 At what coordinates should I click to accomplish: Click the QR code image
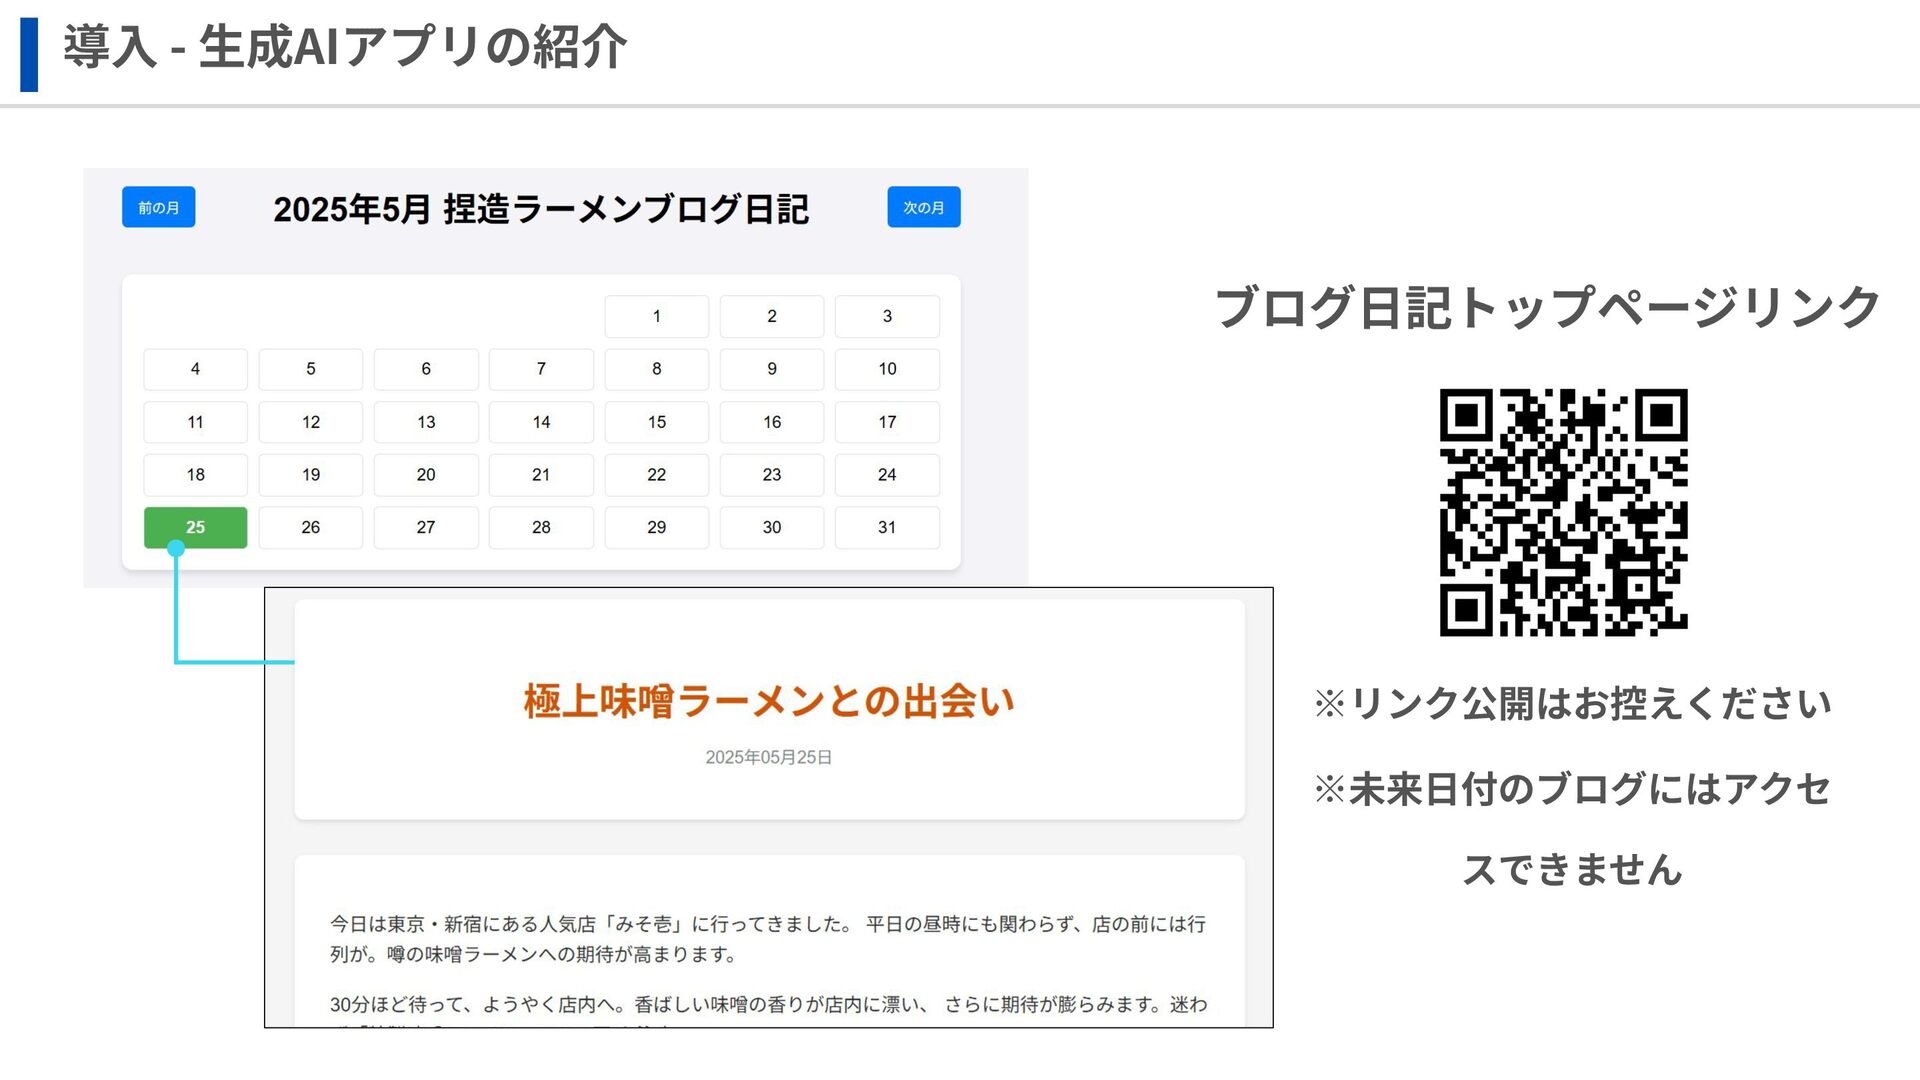(1563, 512)
